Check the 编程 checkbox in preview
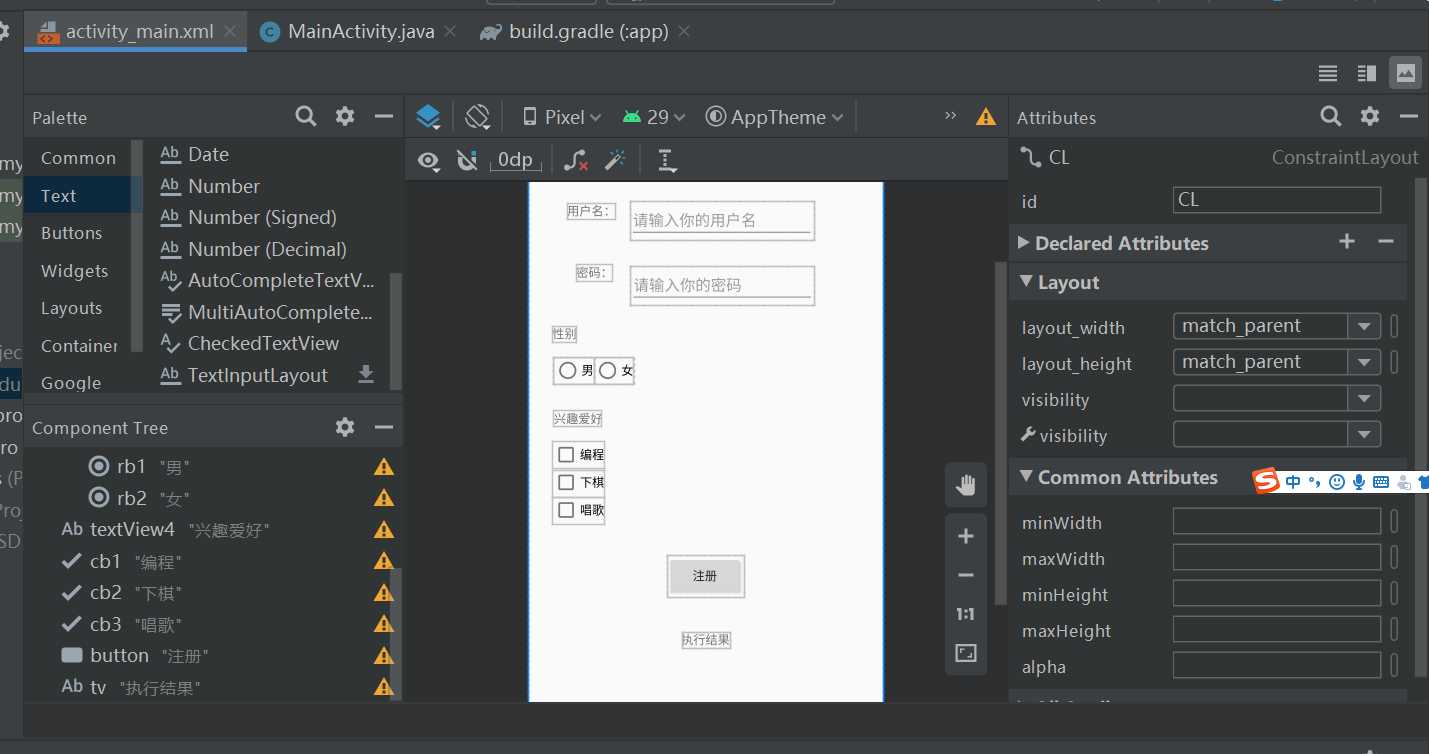Viewport: 1429px width, 754px height. click(579, 455)
